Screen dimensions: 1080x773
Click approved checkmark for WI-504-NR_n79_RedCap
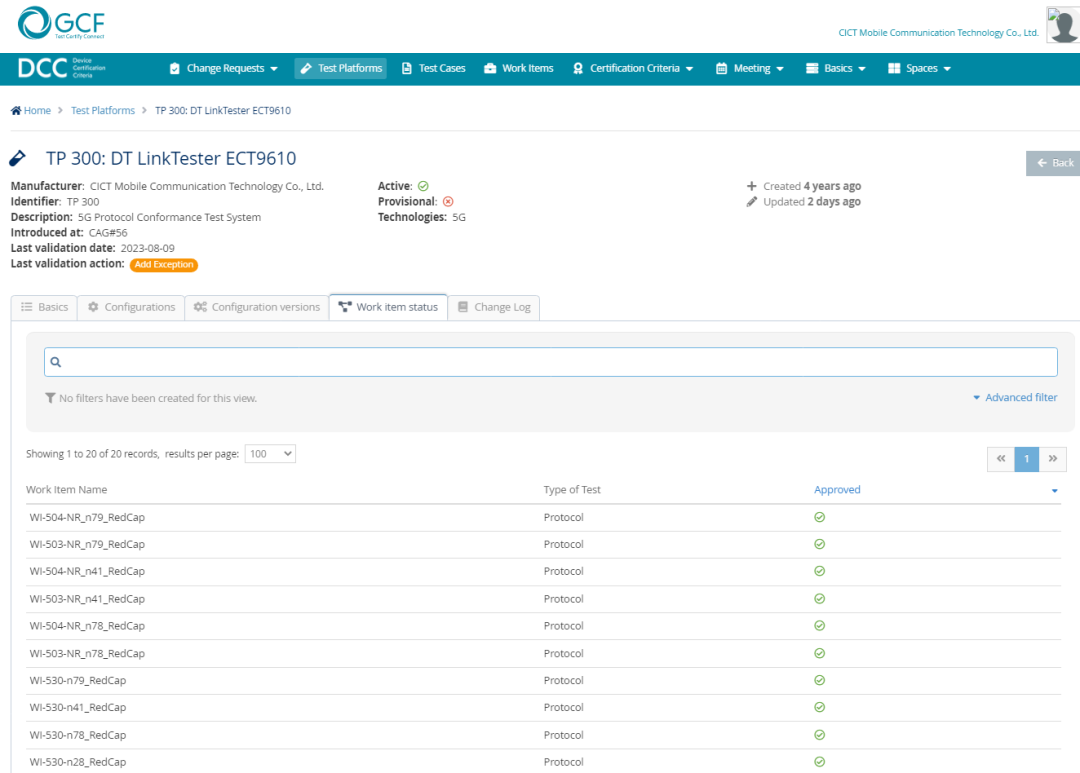point(819,517)
